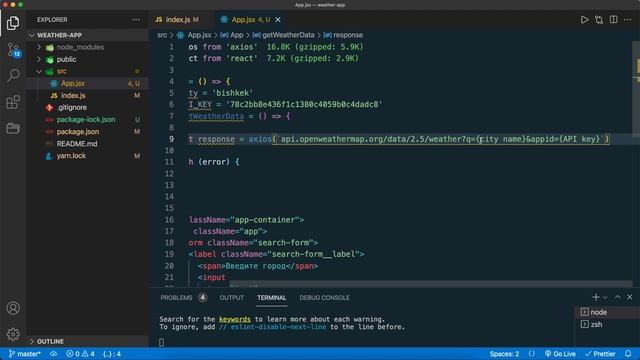Screen dimensions: 640x360
Task: Open the Search view in activity bar
Action: [13, 75]
